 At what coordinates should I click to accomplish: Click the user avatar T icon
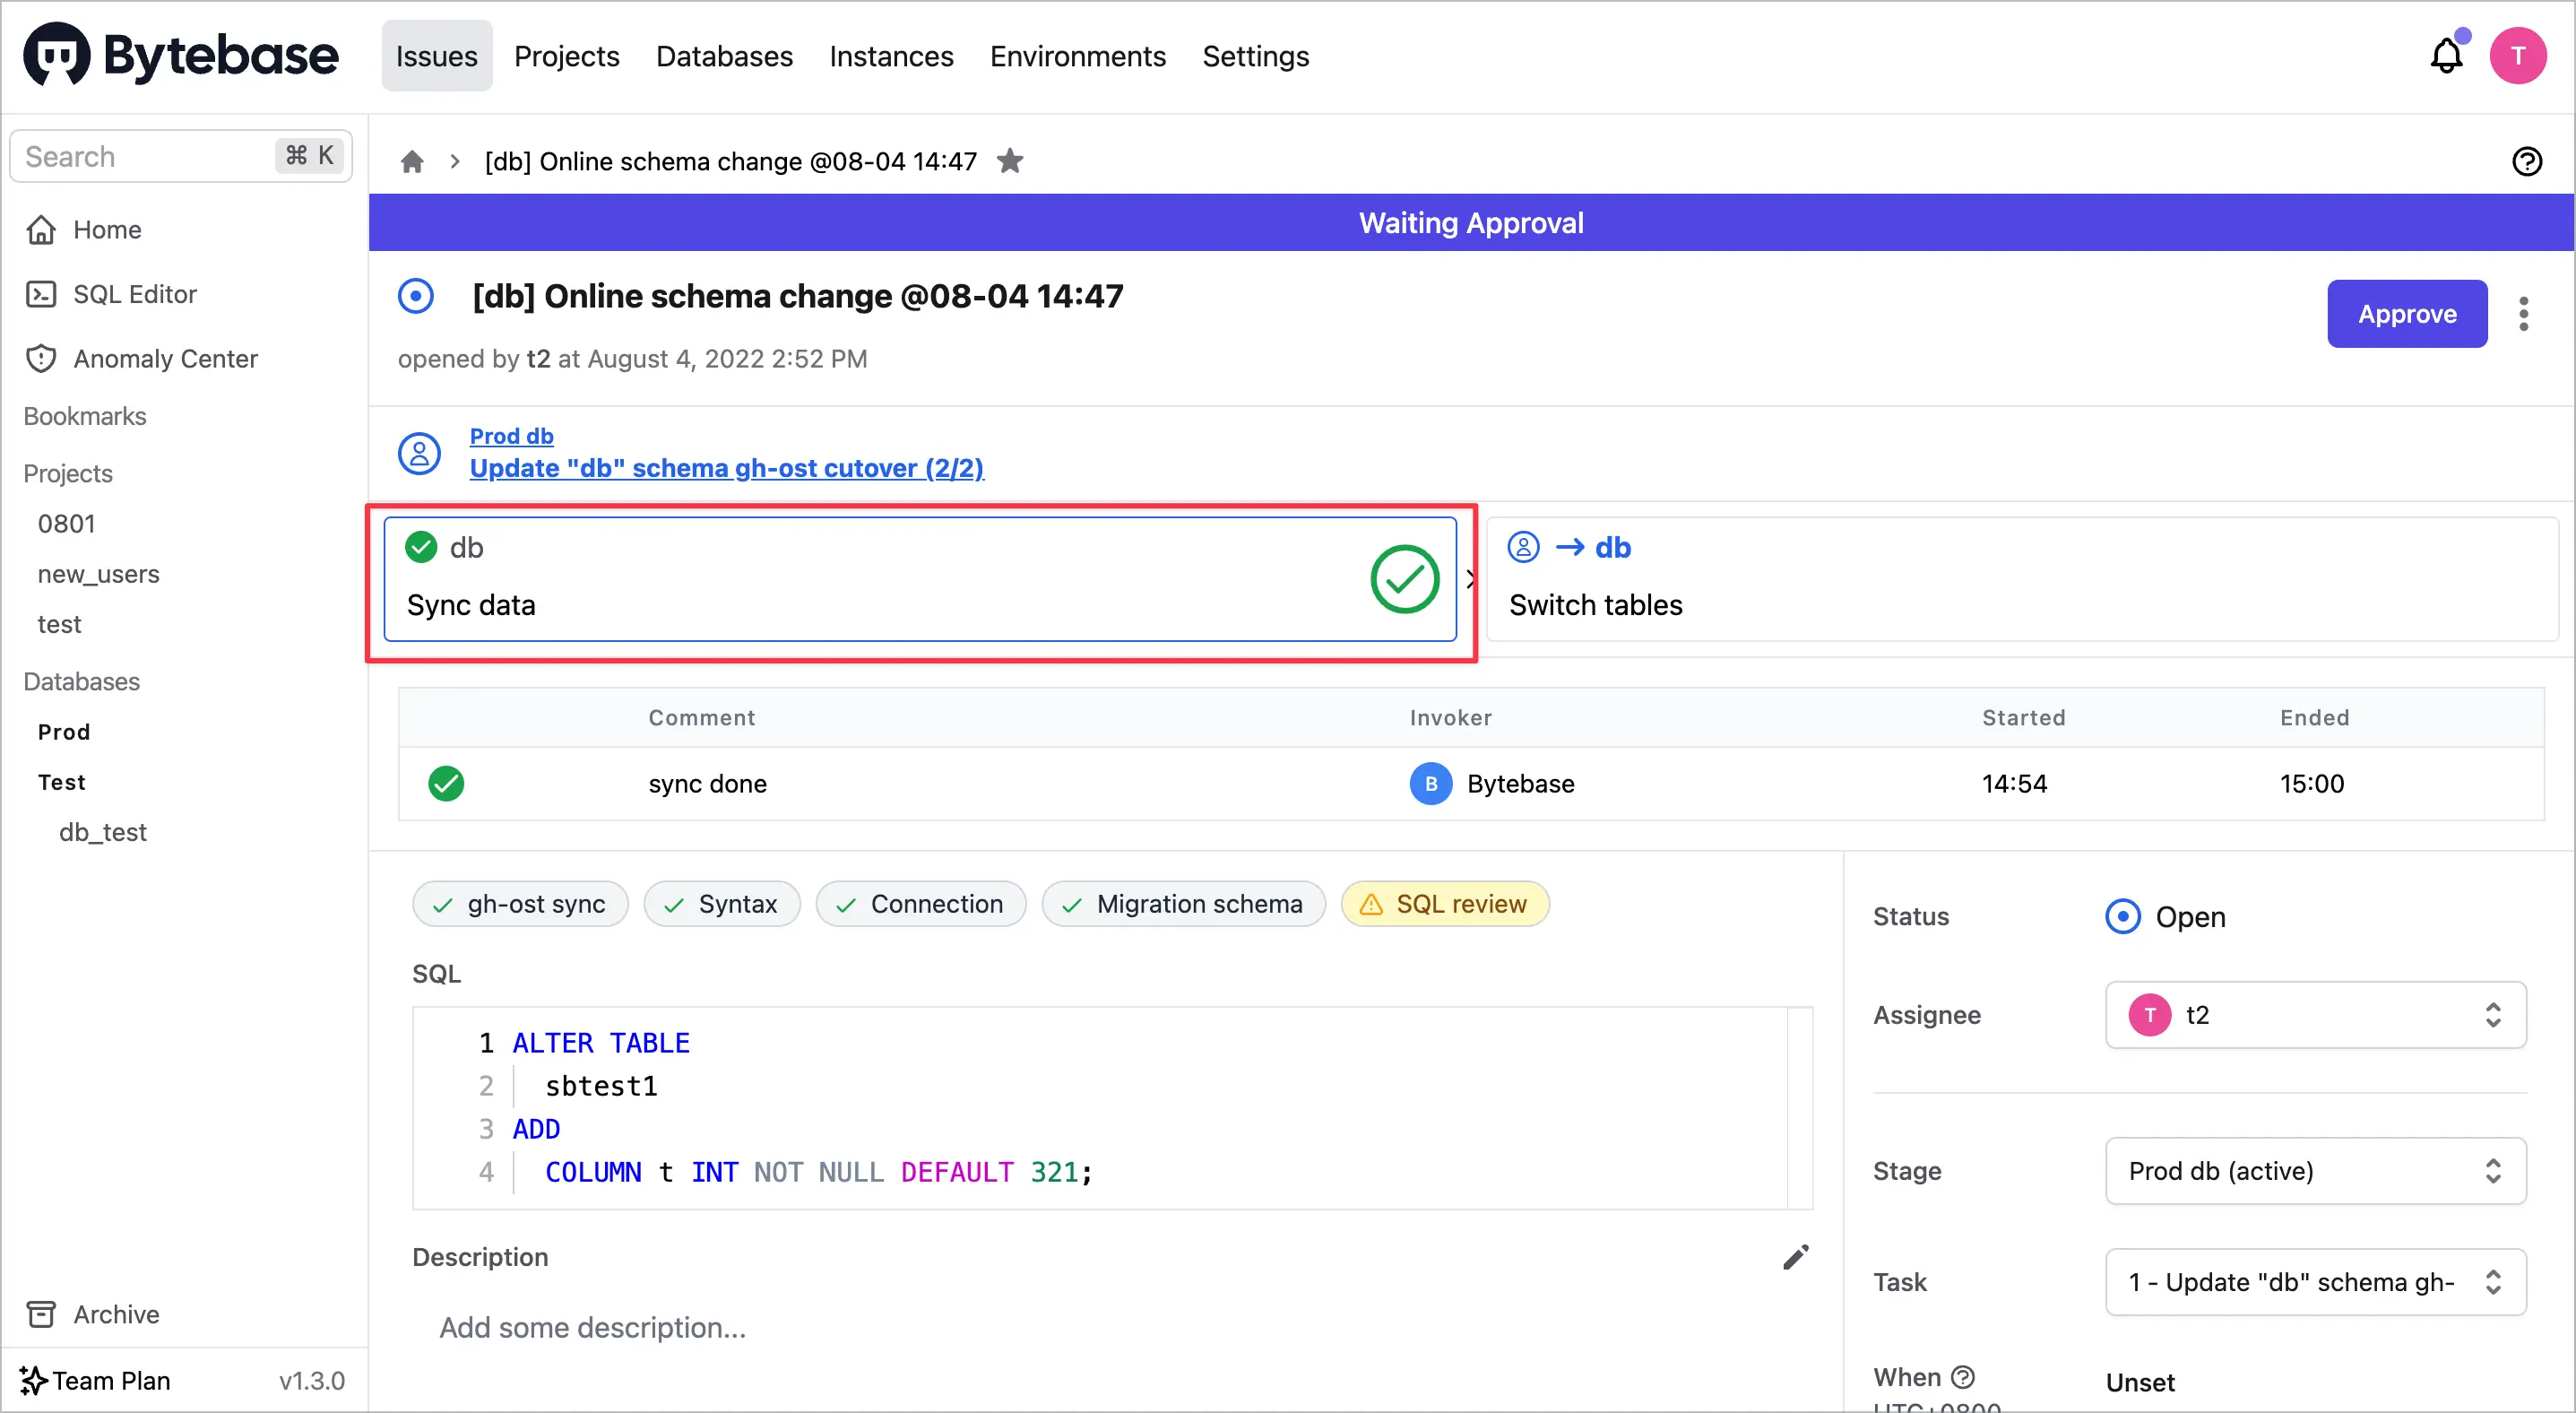pos(2517,56)
